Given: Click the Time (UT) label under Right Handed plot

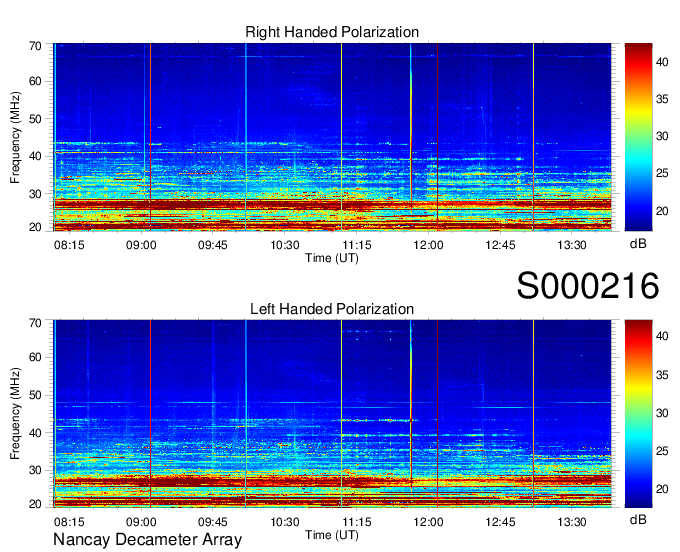Looking at the screenshot, I should [332, 258].
